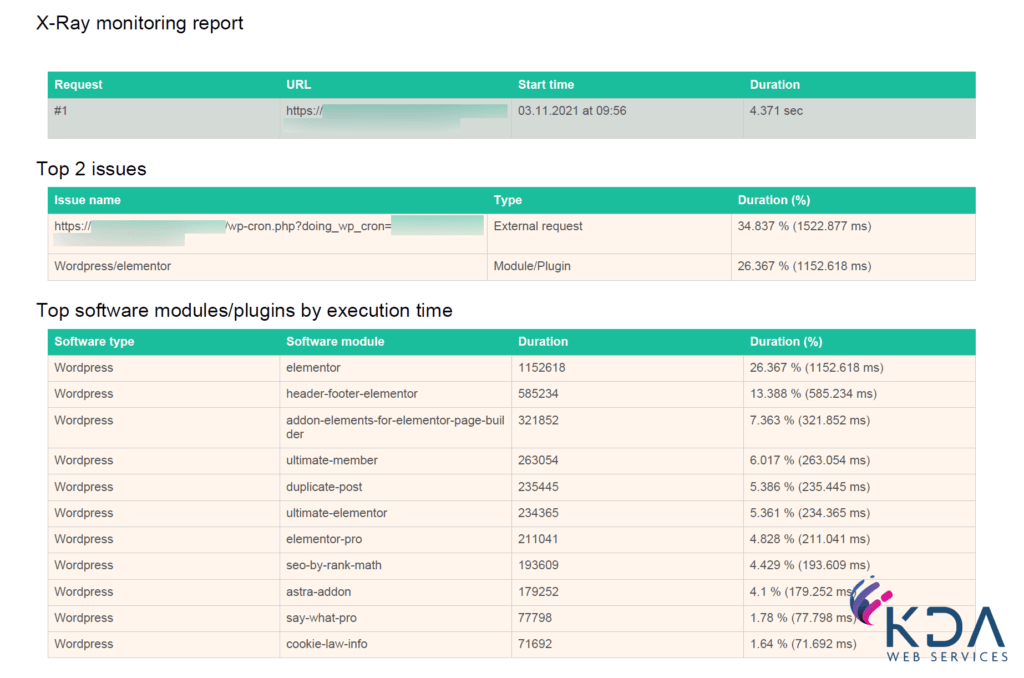Select the 'header-footer-elementor' module

tap(351, 394)
